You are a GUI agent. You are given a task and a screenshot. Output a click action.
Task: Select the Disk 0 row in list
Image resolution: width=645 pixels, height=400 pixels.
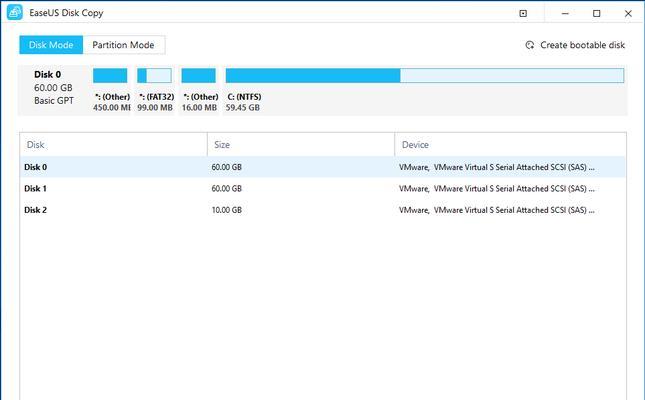(323, 167)
